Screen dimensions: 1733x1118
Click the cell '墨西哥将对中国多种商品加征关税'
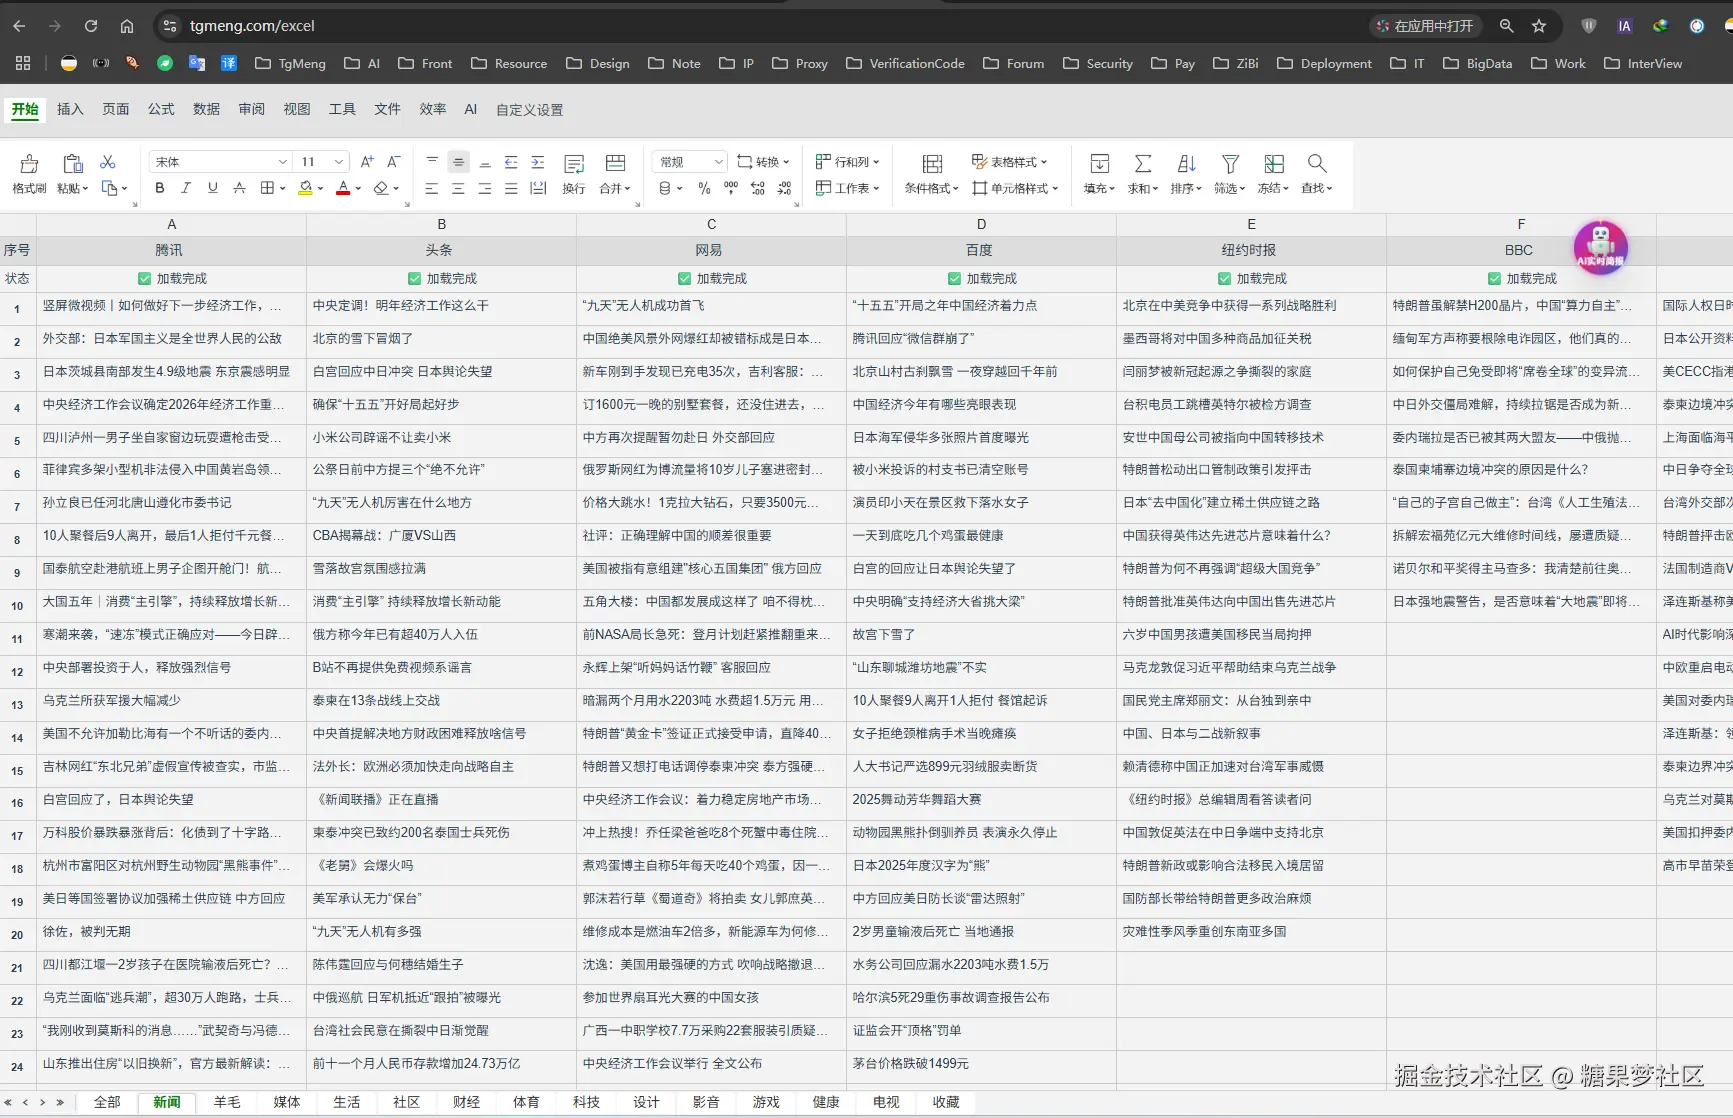[1252, 339]
